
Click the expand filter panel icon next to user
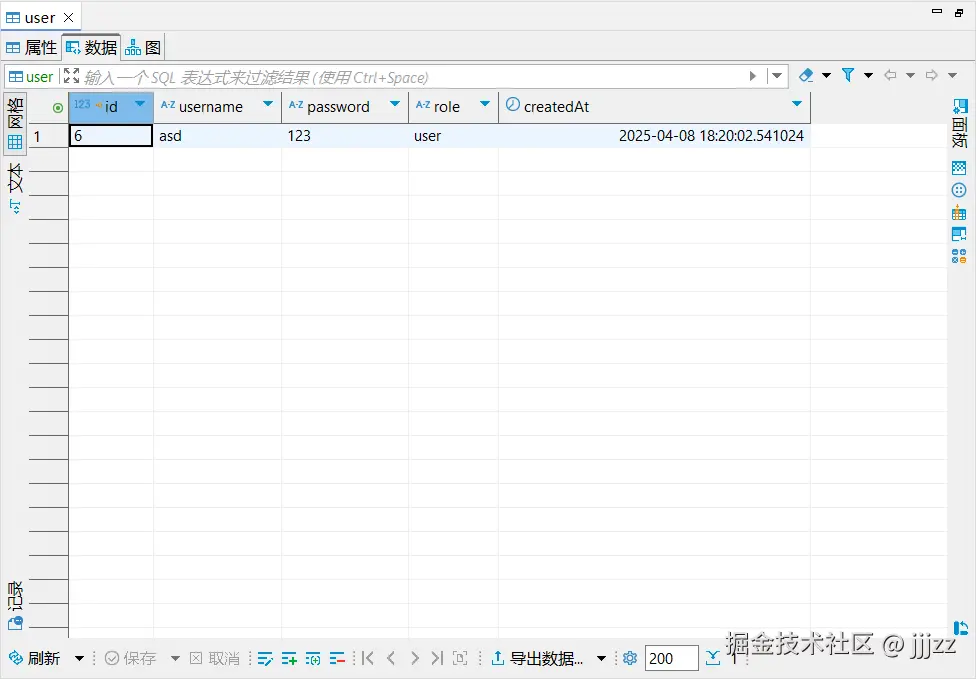pyautogui.click(x=72, y=76)
